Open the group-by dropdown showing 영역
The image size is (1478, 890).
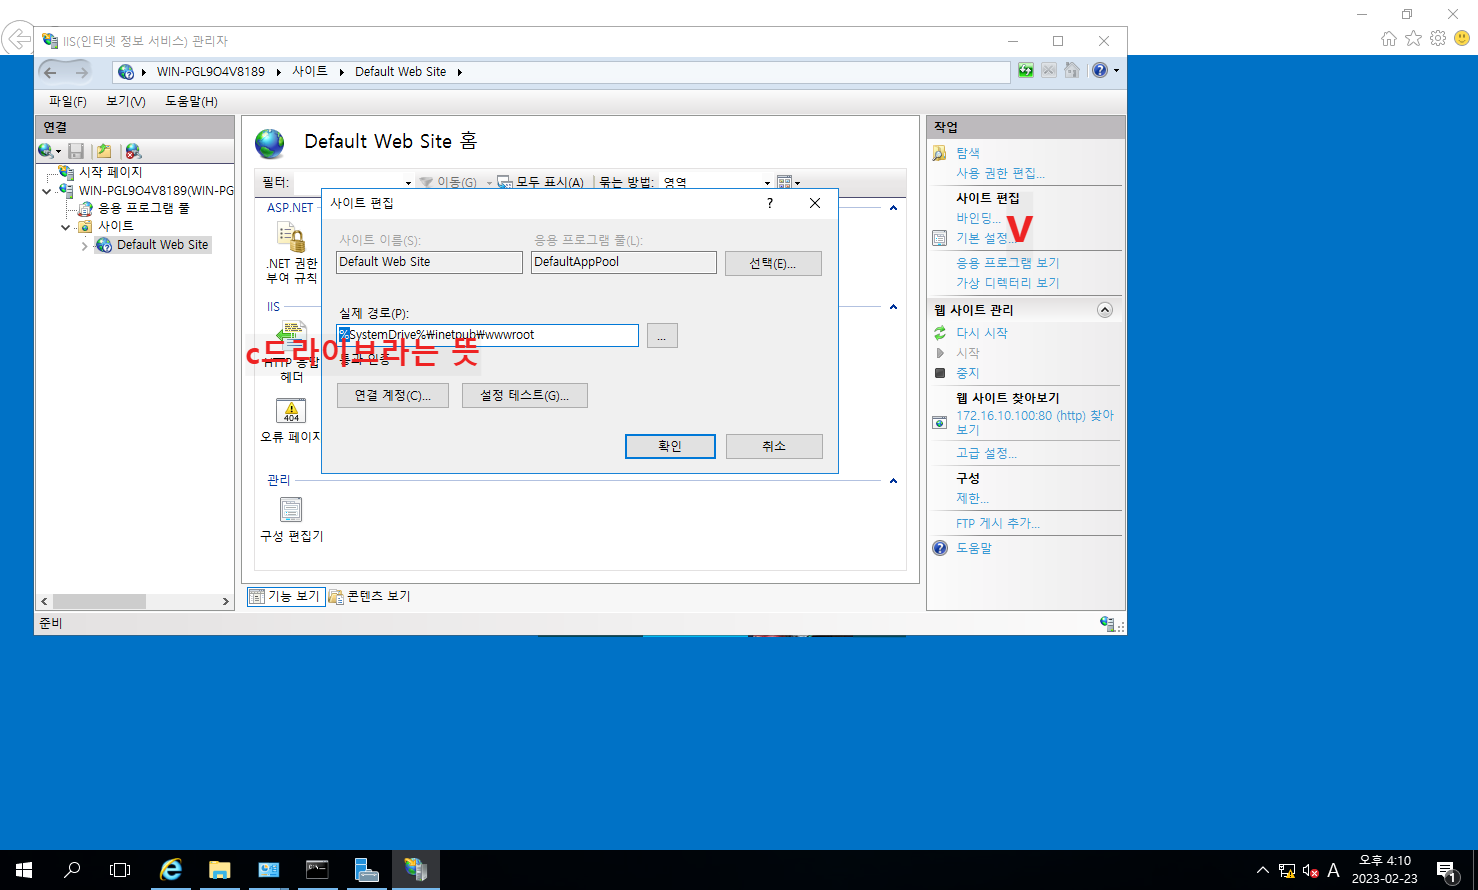coord(767,183)
